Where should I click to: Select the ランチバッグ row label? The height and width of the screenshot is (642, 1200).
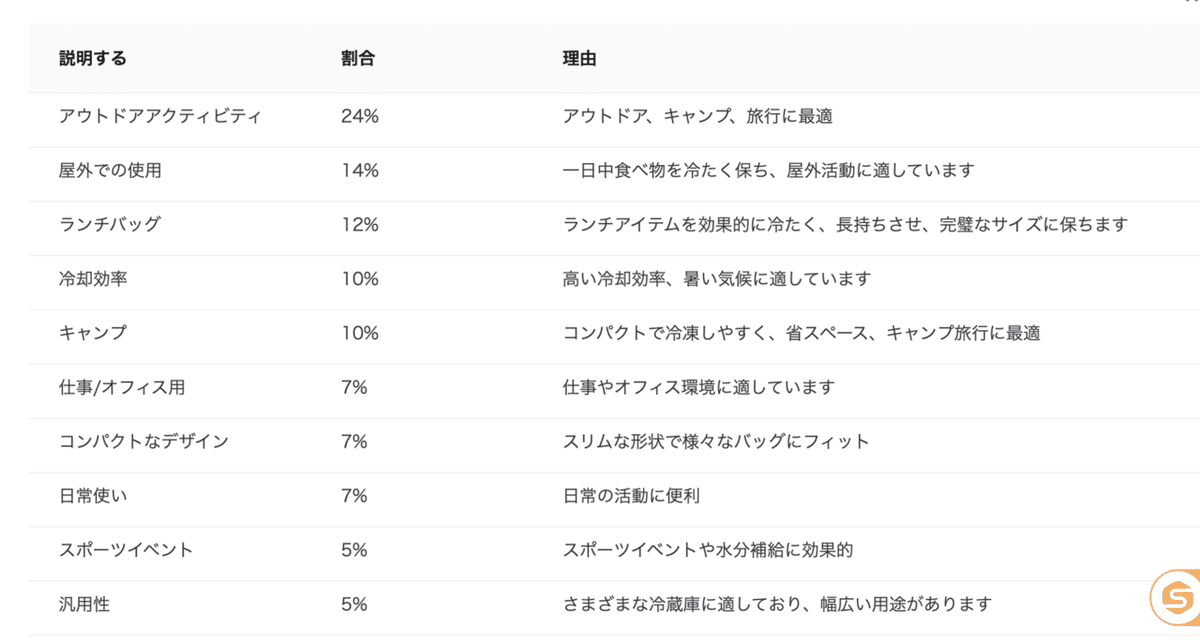coord(109,224)
